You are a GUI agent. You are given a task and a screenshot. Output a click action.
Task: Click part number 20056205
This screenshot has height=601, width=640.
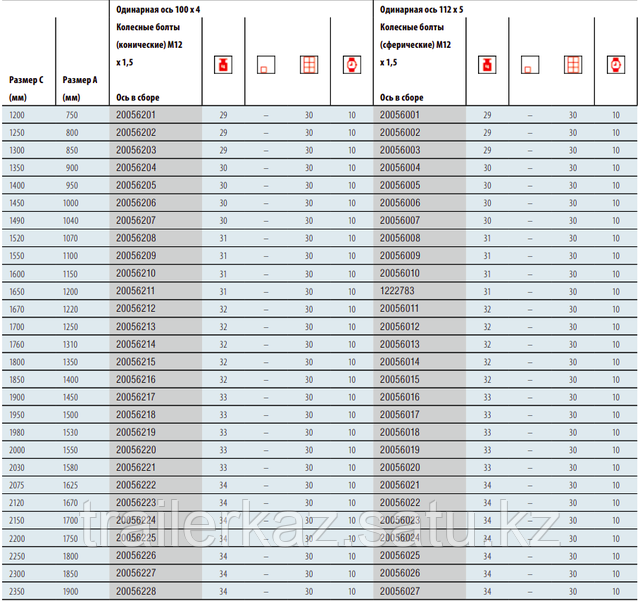click(136, 185)
